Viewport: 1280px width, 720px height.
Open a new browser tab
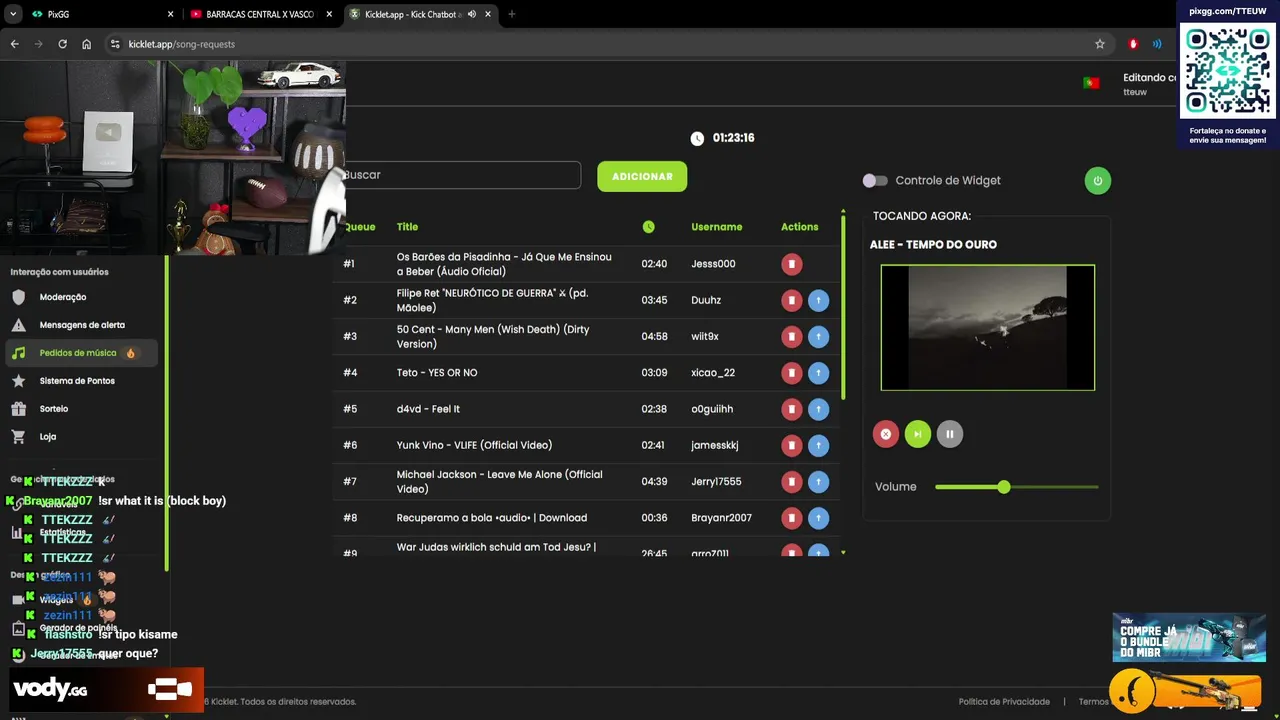512,14
